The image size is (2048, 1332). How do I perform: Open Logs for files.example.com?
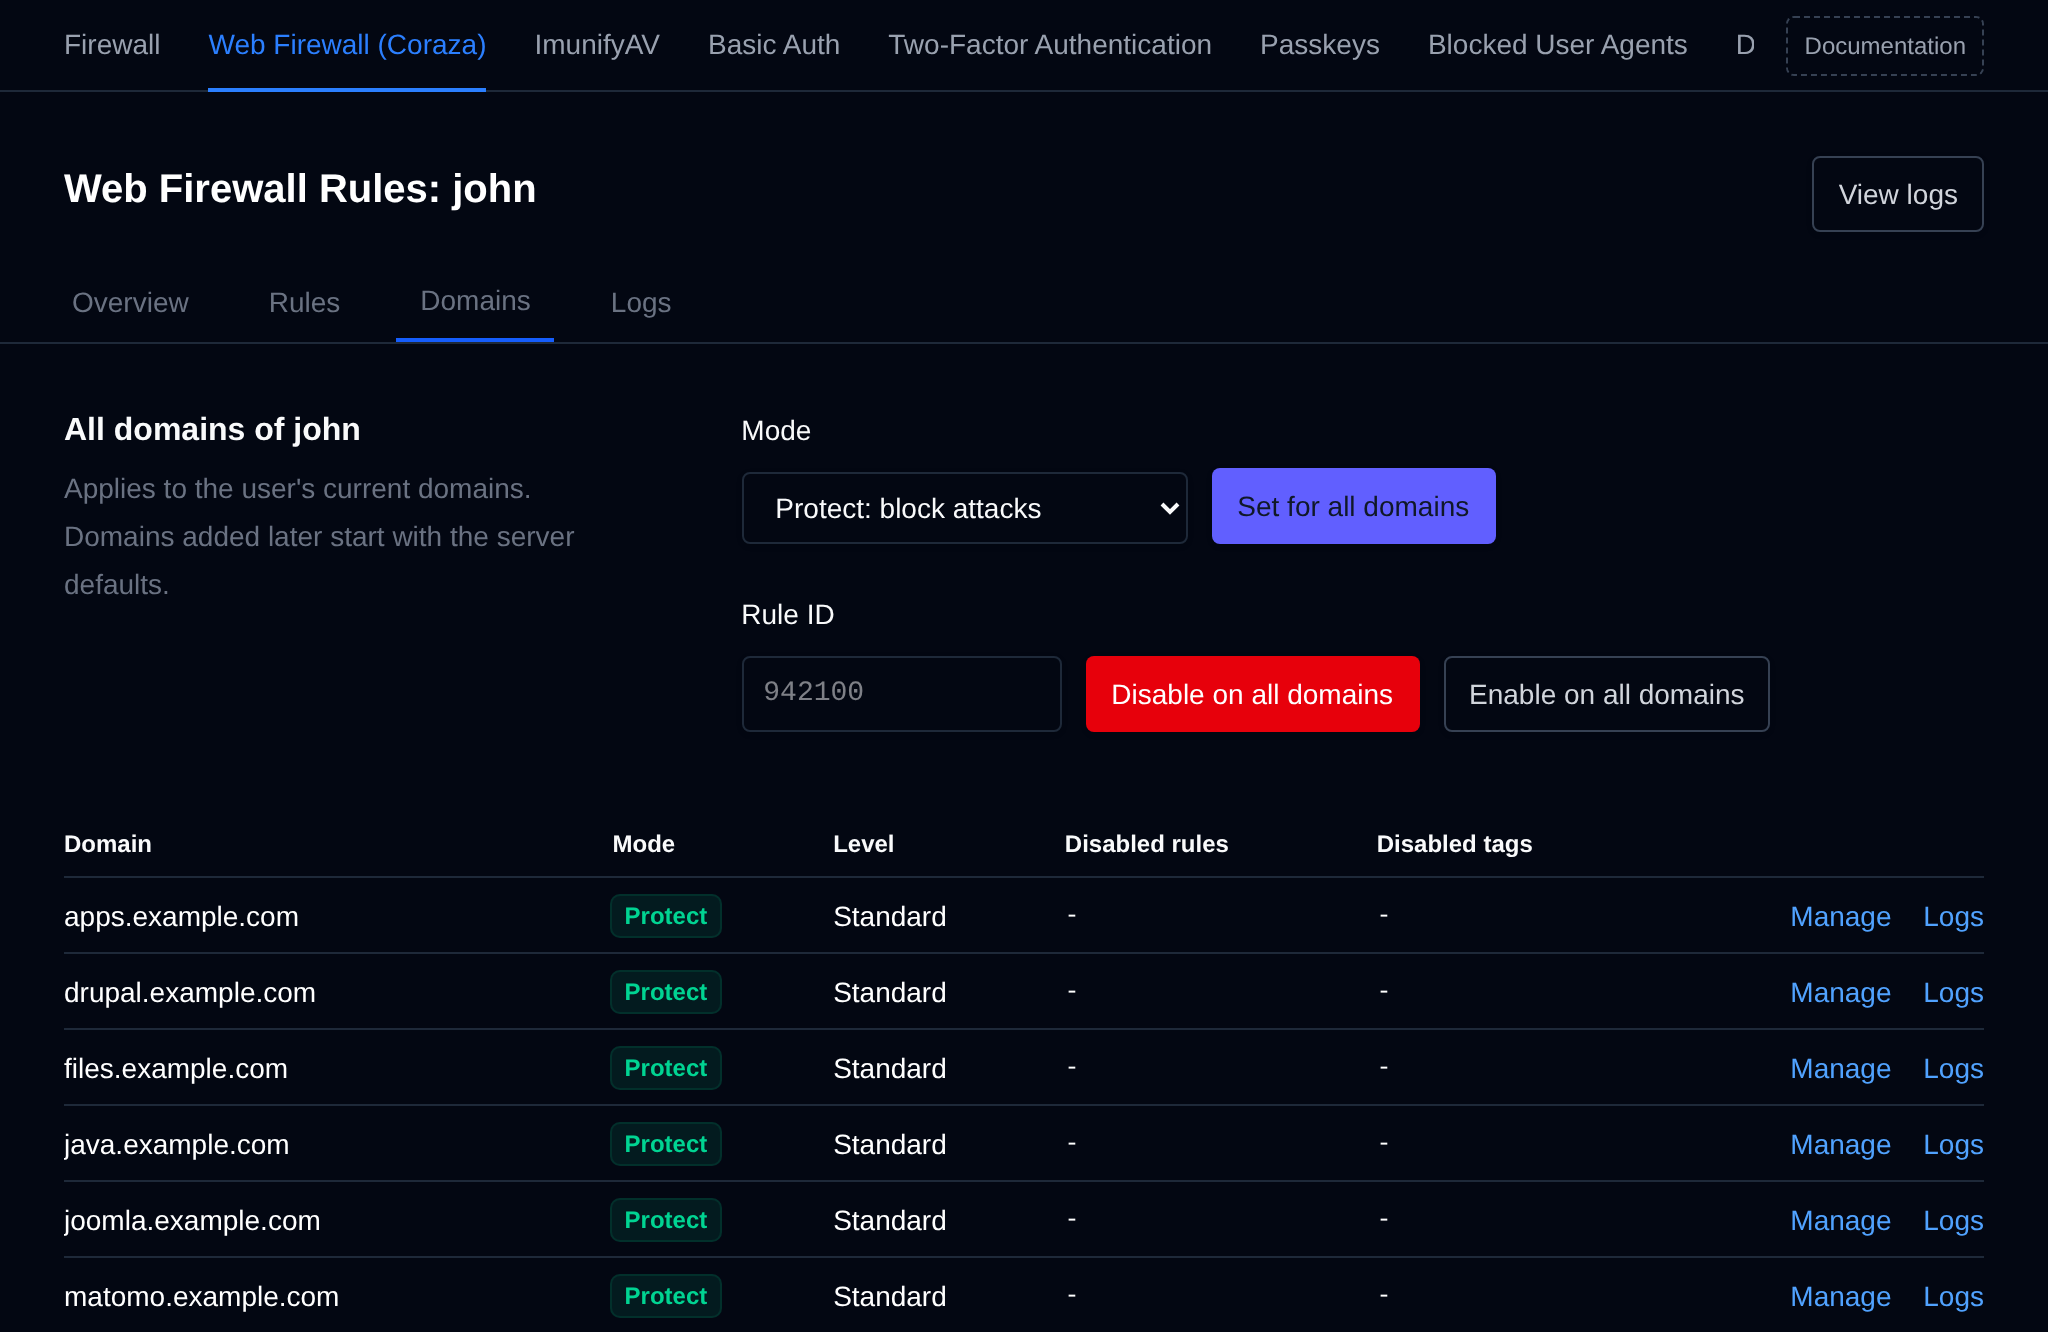pyautogui.click(x=1954, y=1068)
